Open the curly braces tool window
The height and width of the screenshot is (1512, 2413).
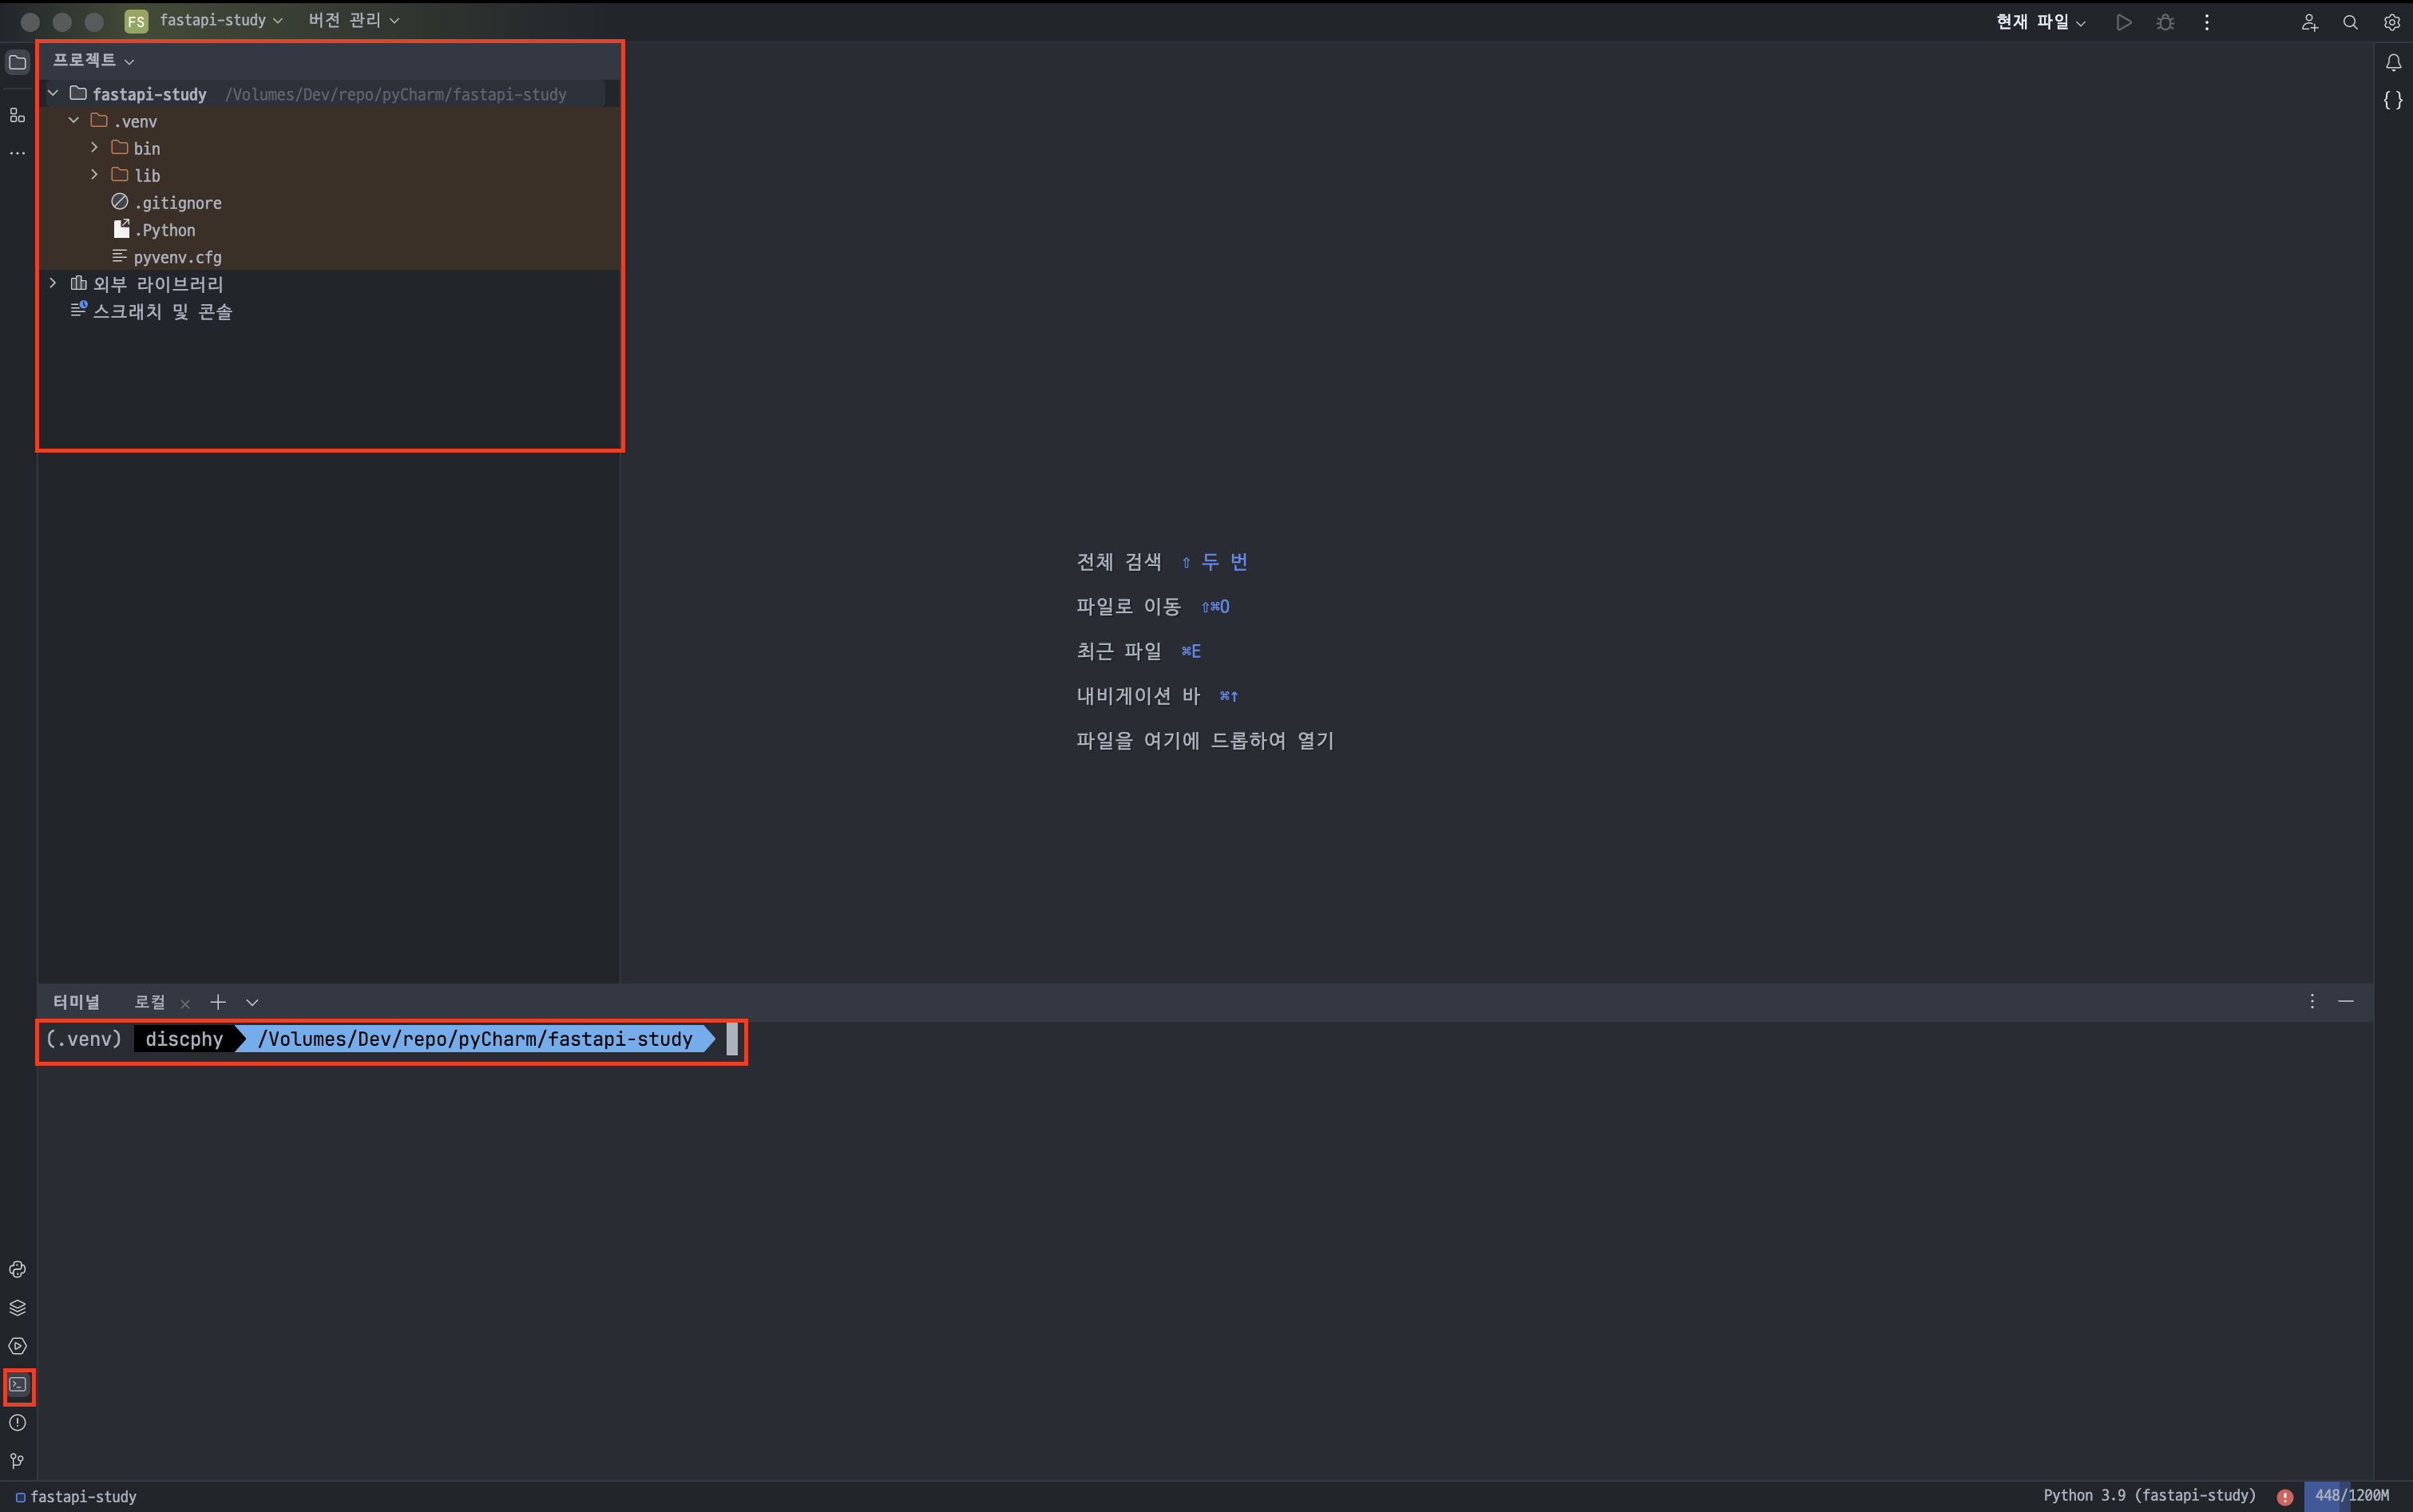point(2393,100)
